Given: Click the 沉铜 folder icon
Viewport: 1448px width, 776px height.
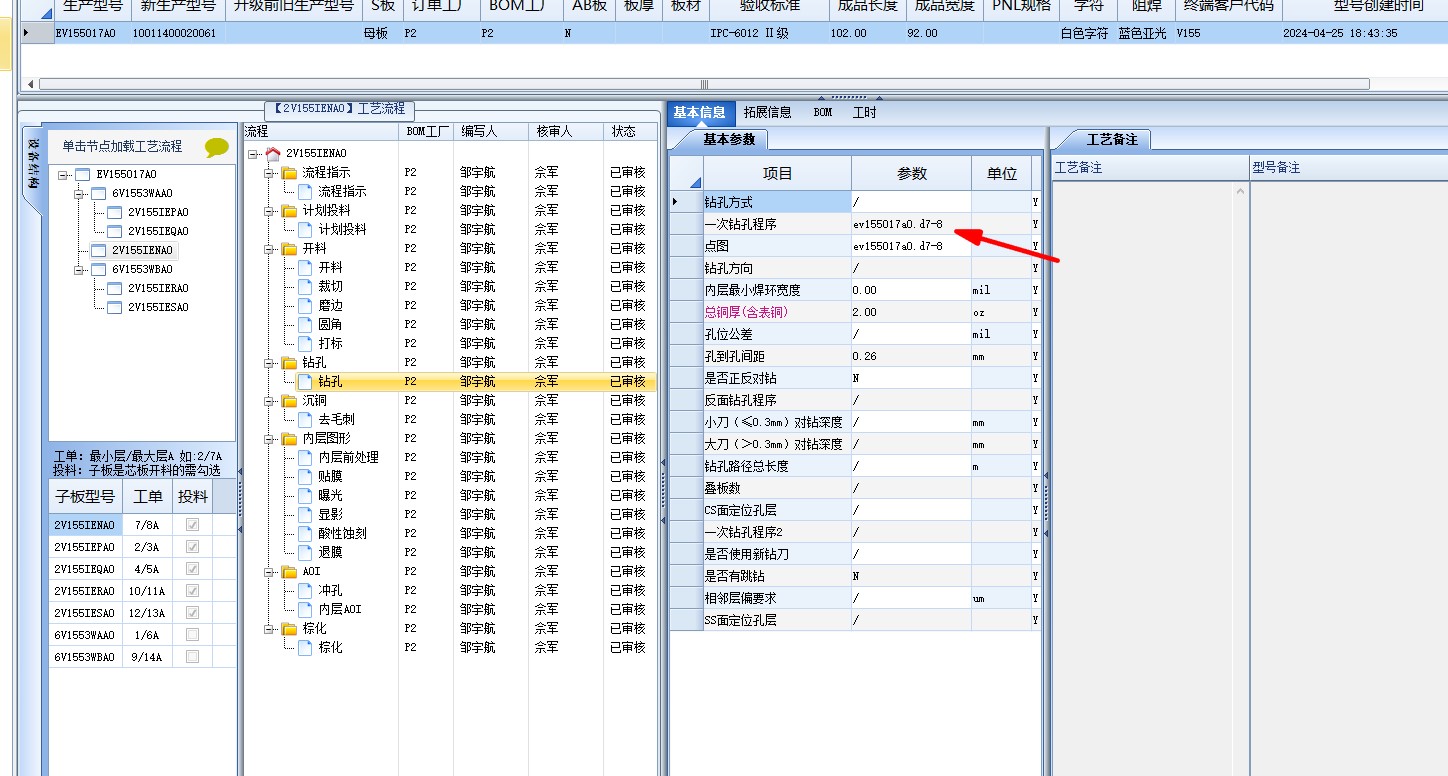Looking at the screenshot, I should (x=289, y=400).
